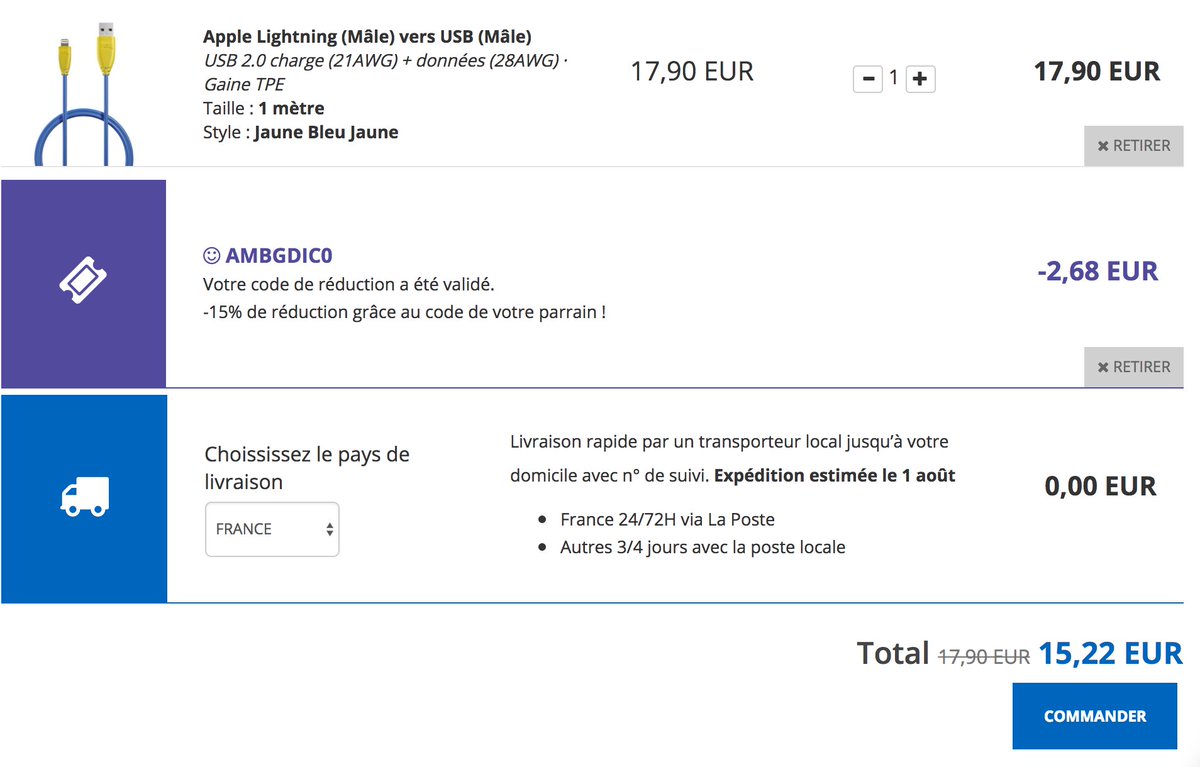Click the AMBGDIC0 coupon code text
The height and width of the screenshot is (767, 1200).
[279, 255]
